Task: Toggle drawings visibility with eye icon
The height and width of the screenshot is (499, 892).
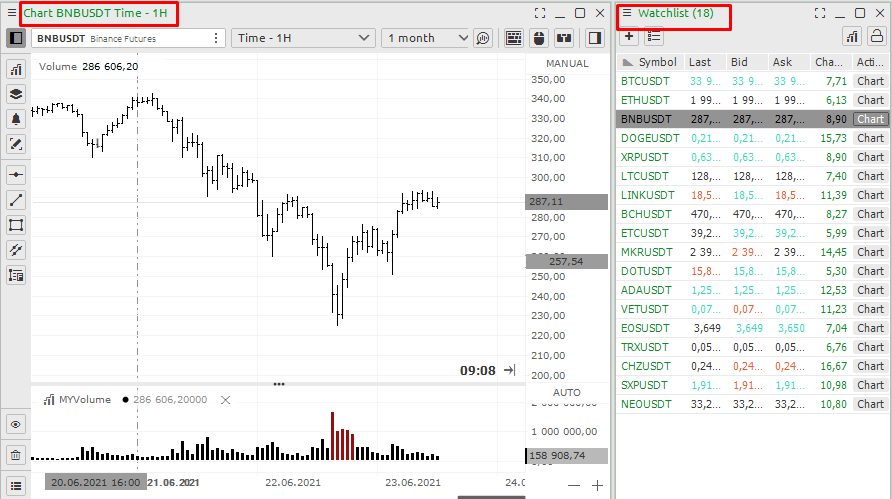Action: tap(16, 424)
